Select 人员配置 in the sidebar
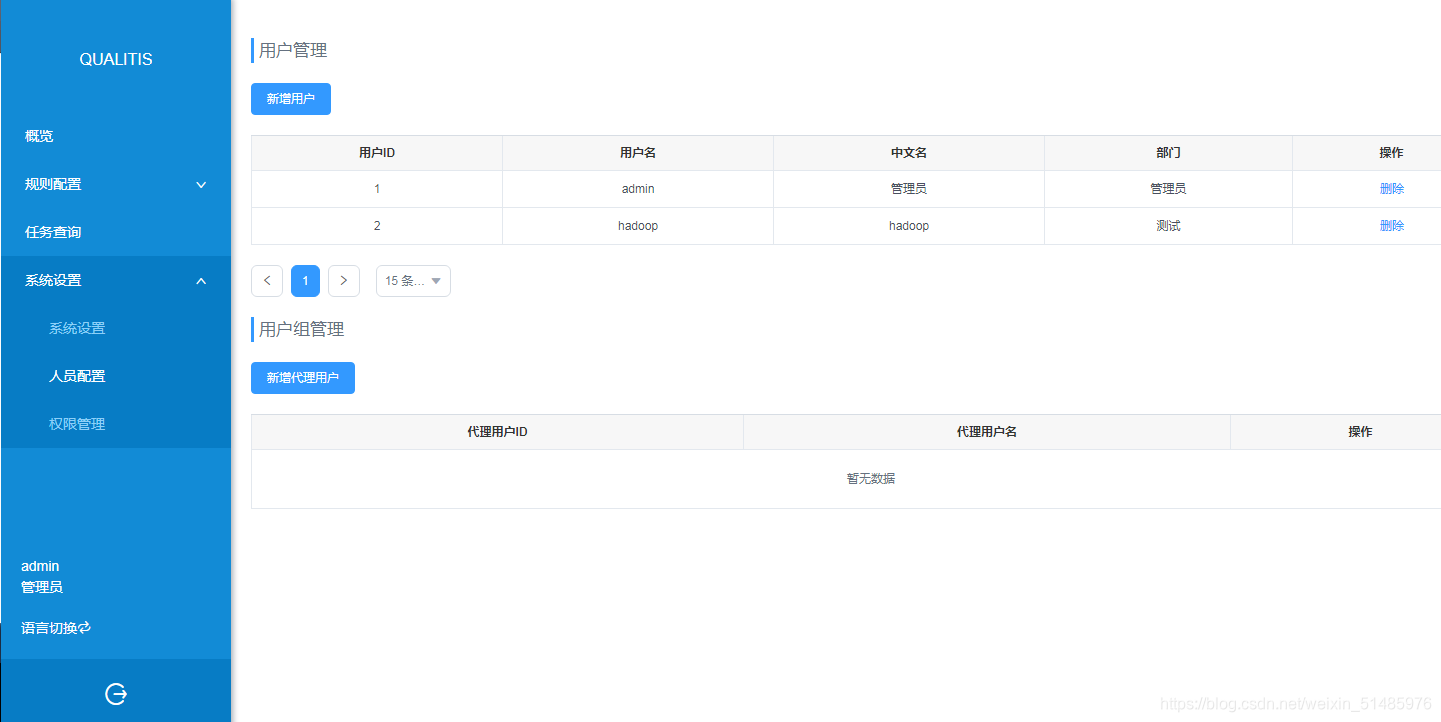Screen dimensions: 1441x722 point(77,375)
